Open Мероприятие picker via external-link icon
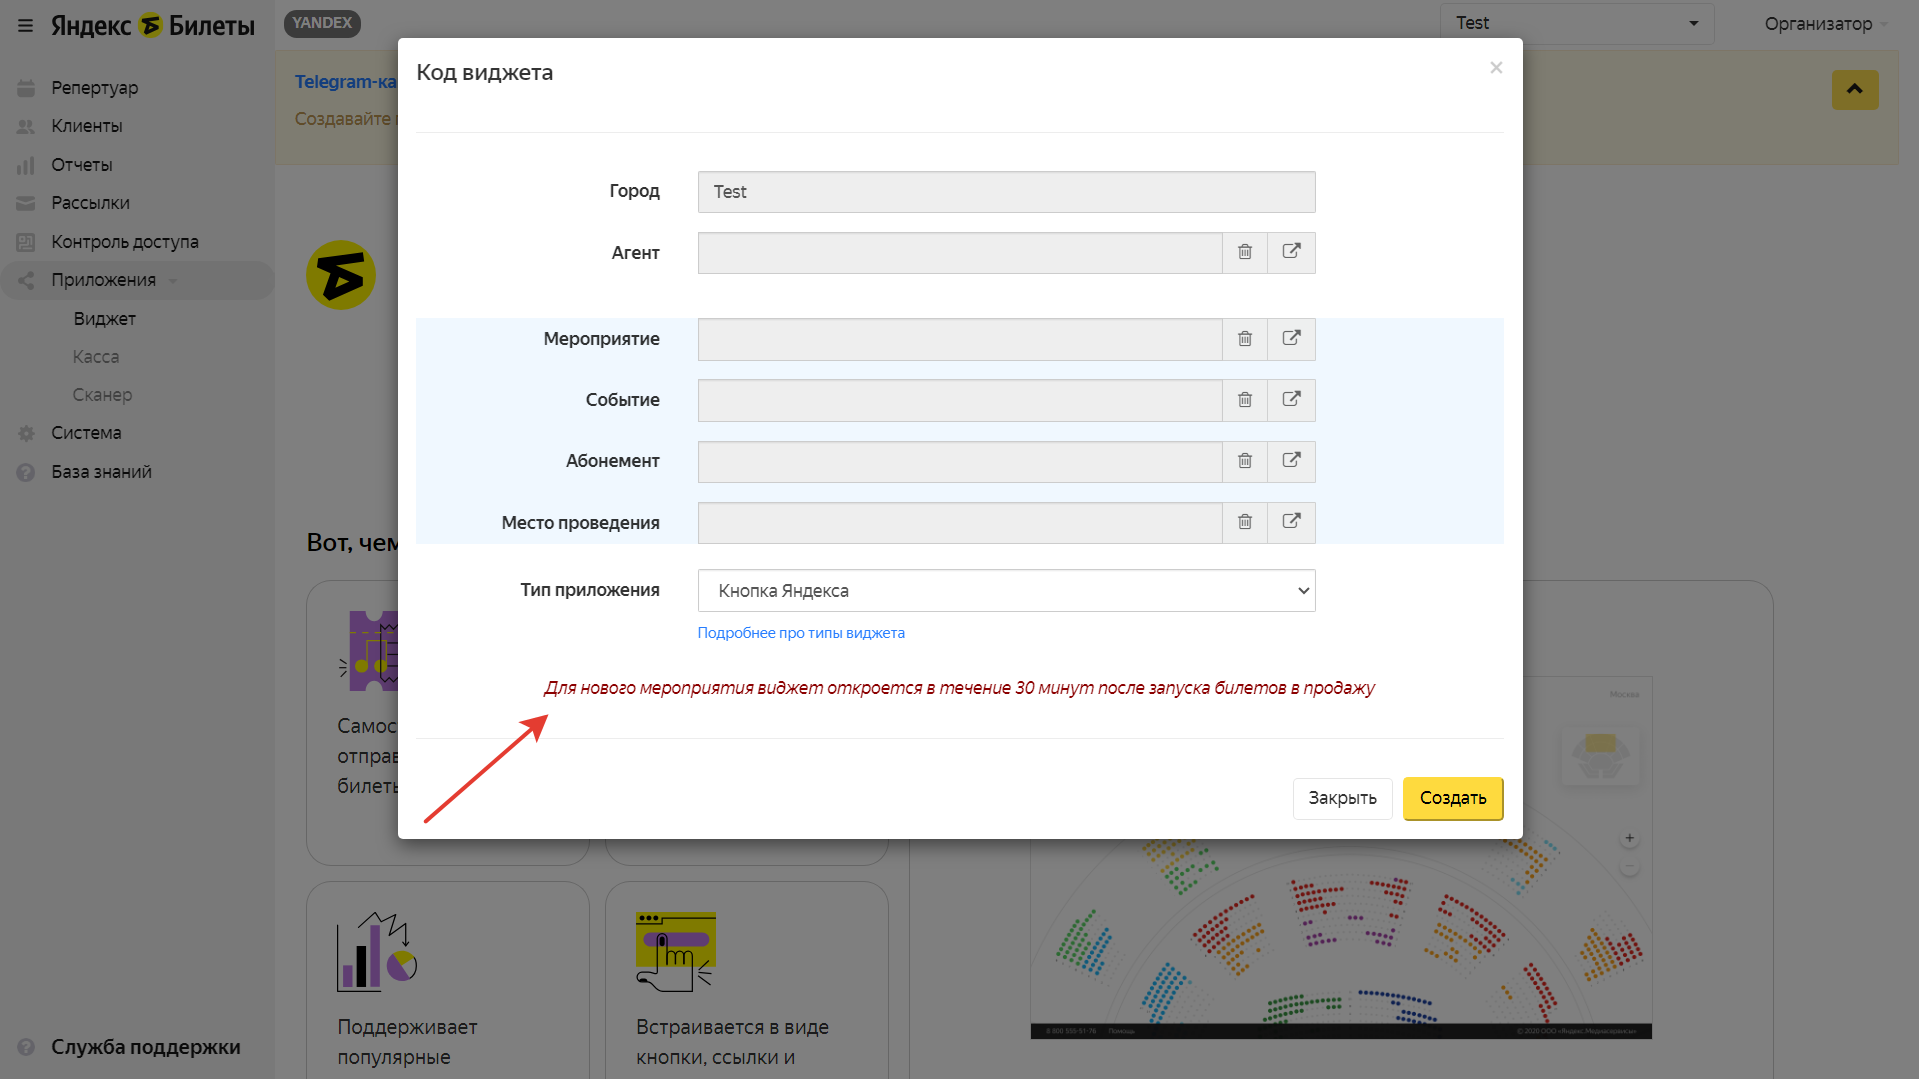The height and width of the screenshot is (1079, 1919). (x=1291, y=339)
